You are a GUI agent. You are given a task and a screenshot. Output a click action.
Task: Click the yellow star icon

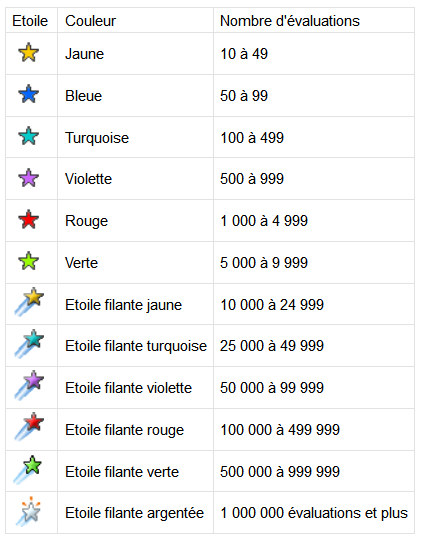click(x=29, y=53)
